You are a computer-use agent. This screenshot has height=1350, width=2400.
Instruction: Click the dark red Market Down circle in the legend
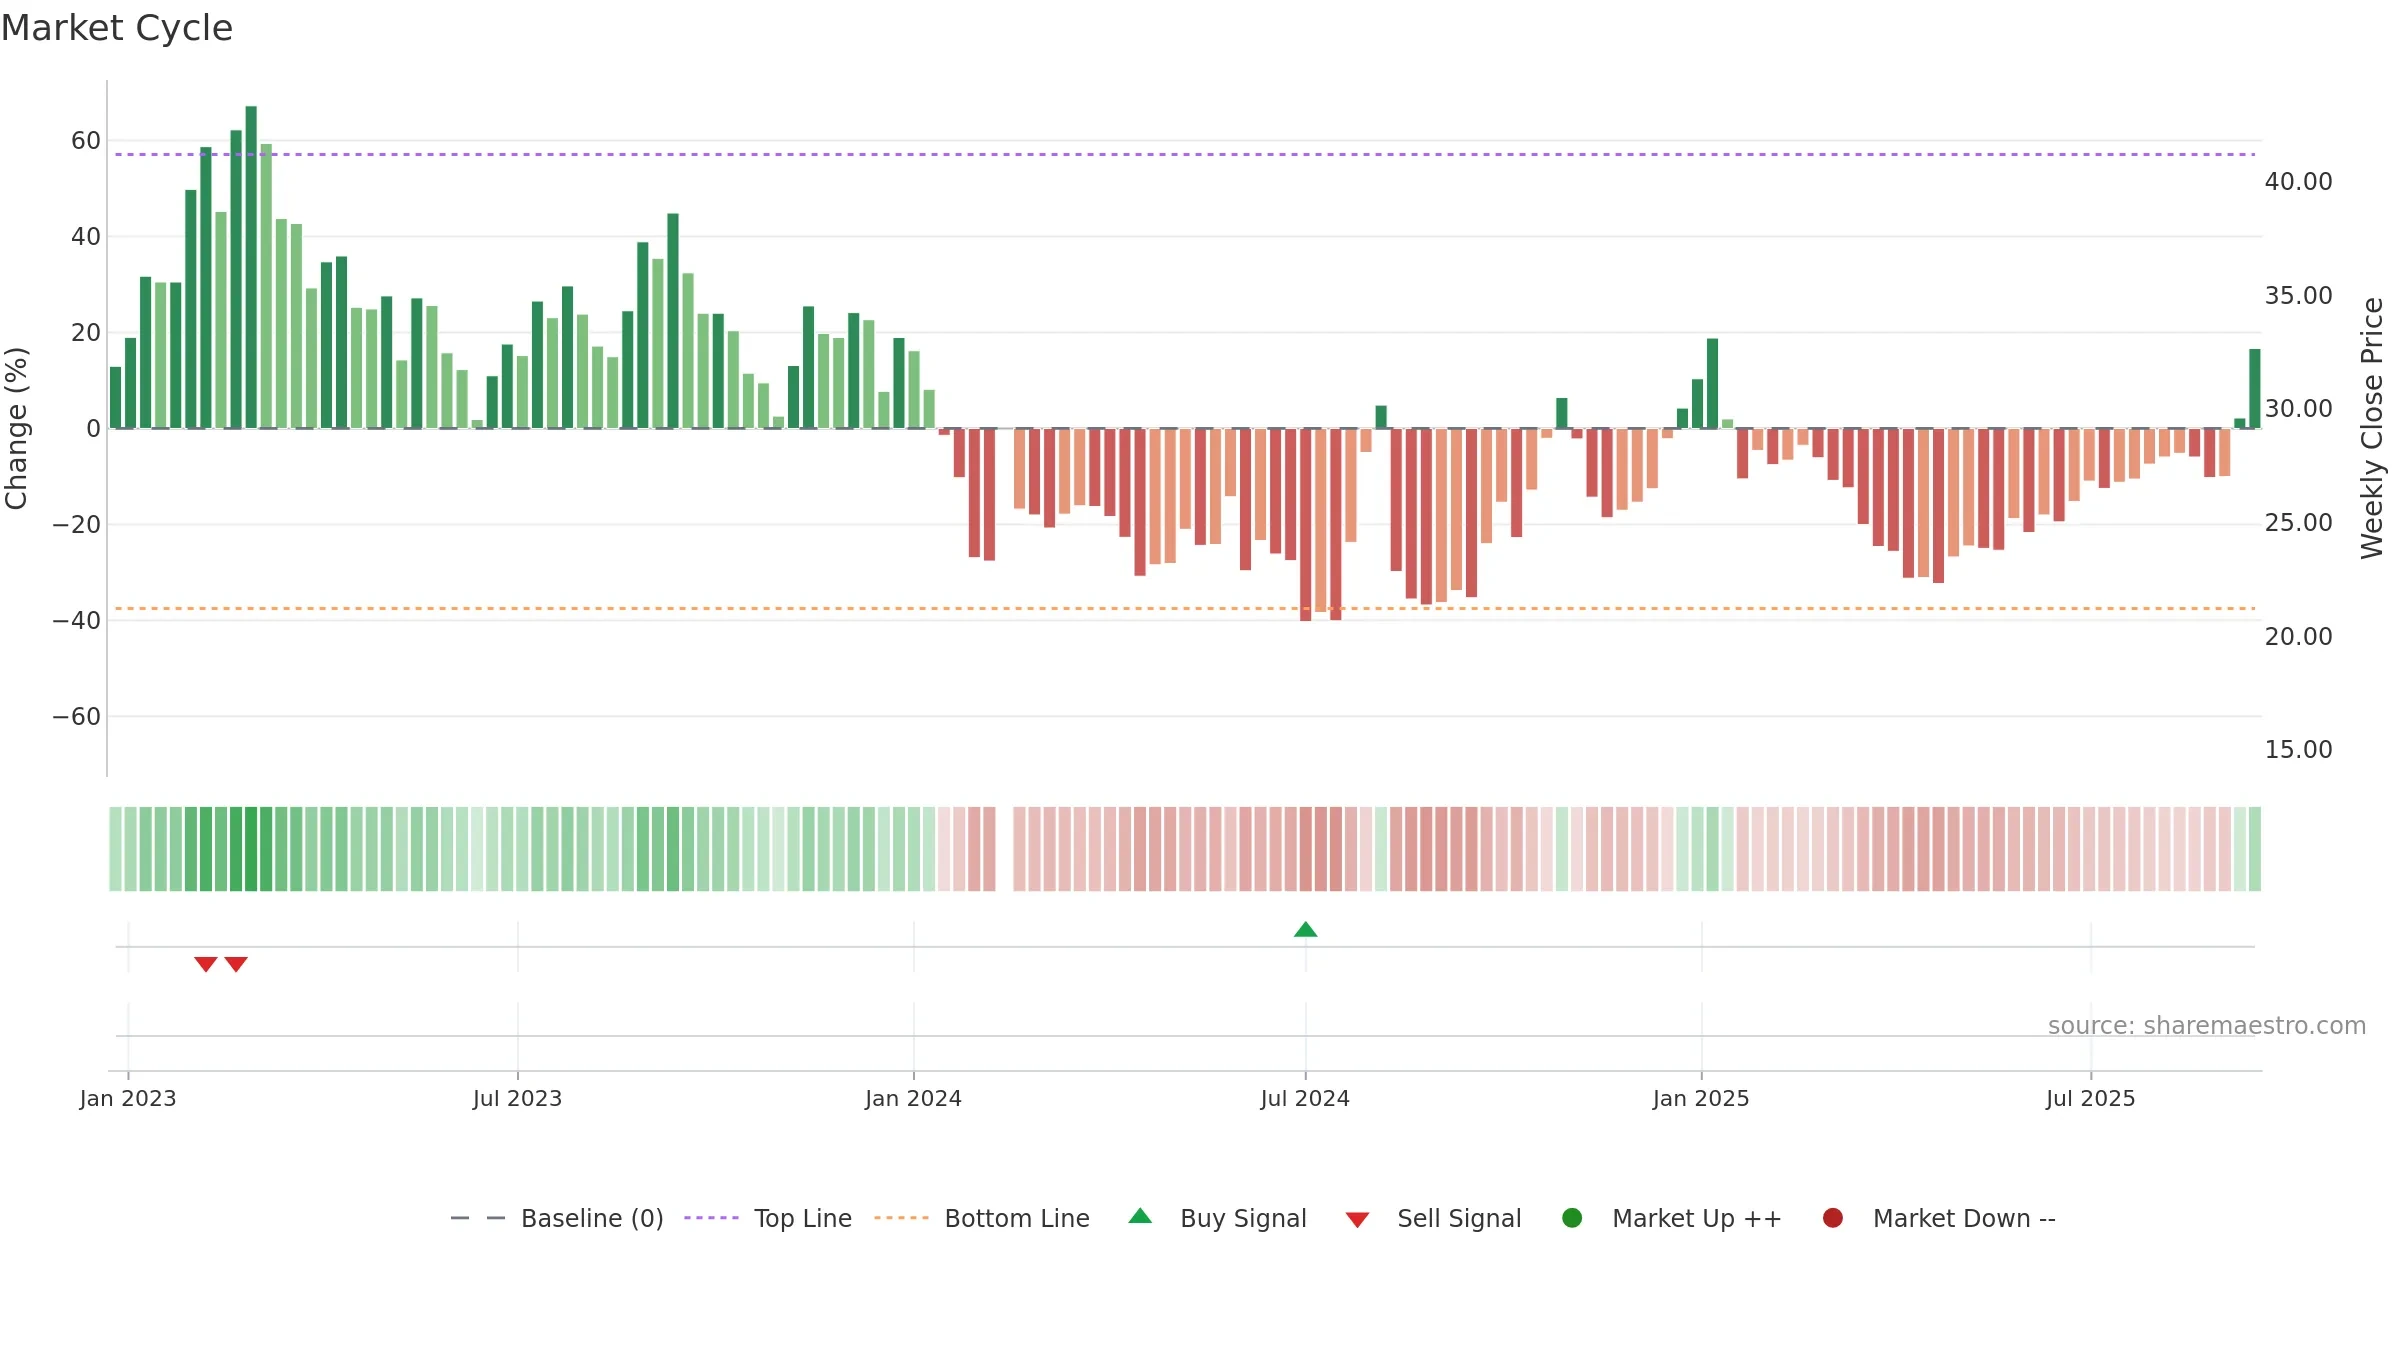(x=1833, y=1218)
